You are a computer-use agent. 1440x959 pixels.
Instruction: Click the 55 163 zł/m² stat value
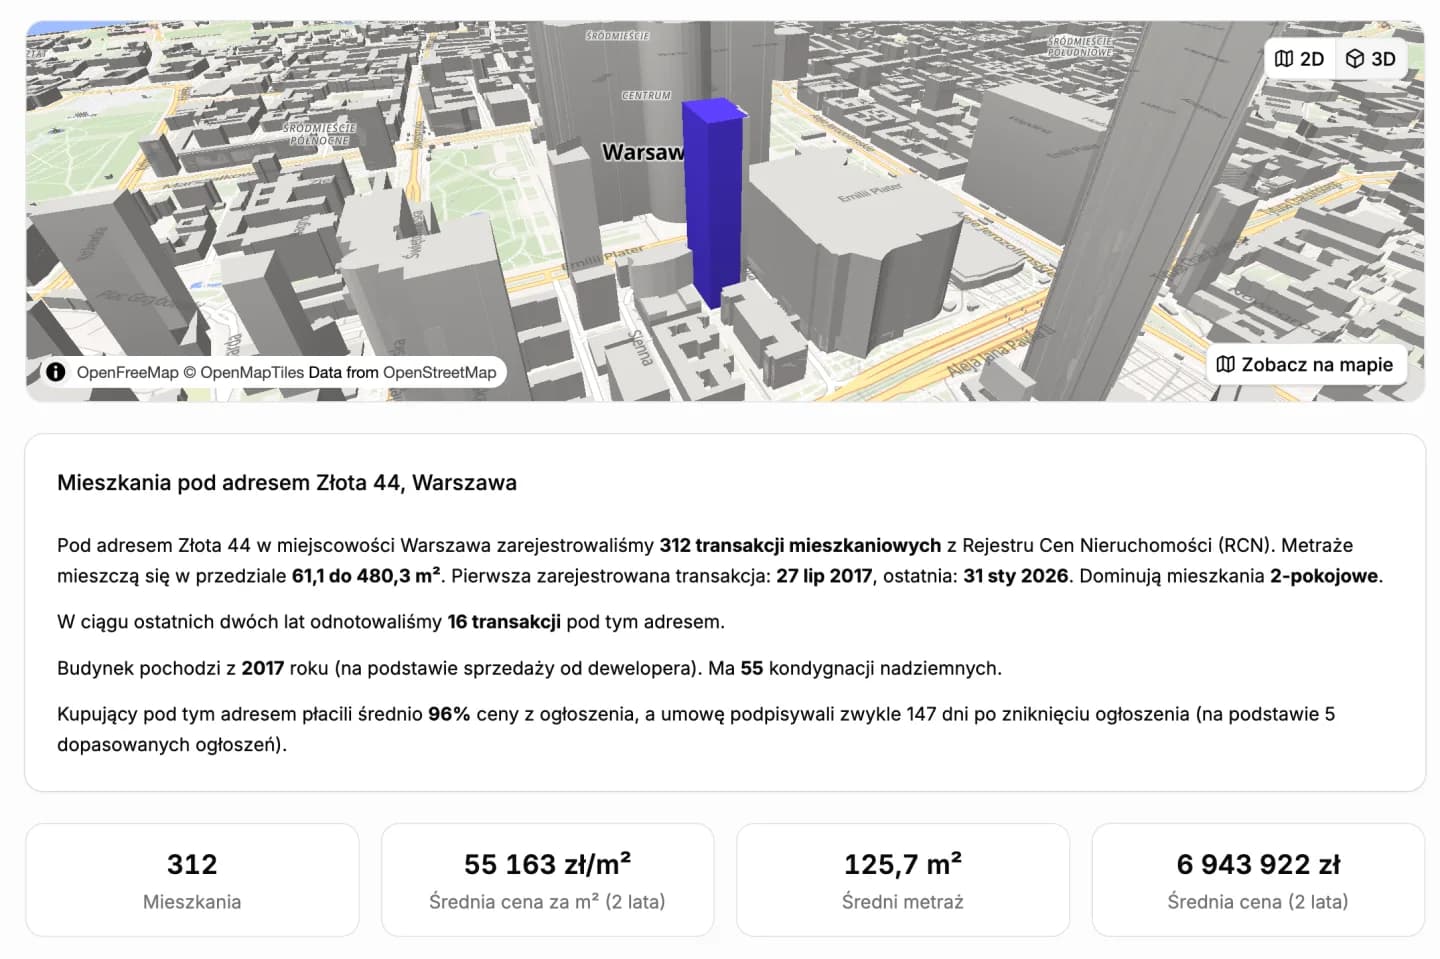(547, 864)
